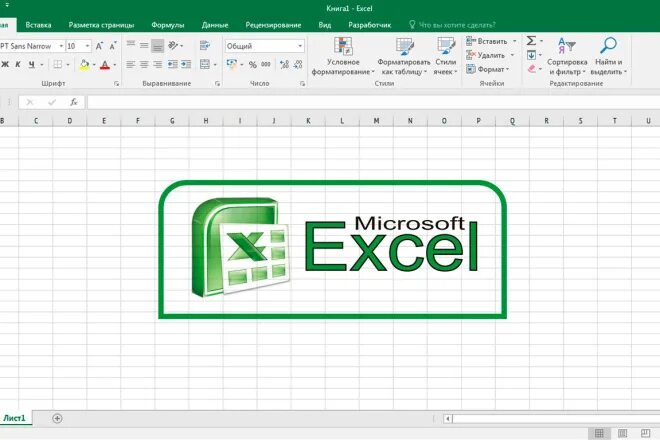Switch to the Разметка страницы tab

click(x=101, y=25)
